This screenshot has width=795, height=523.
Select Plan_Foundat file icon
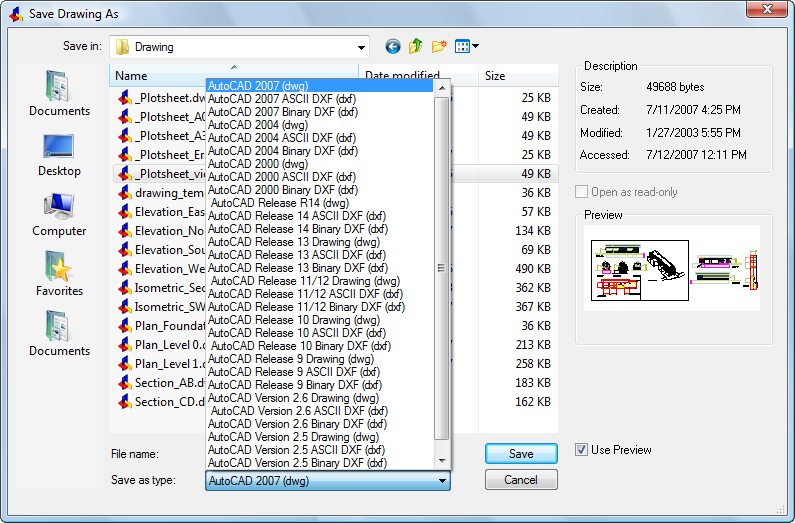pos(125,326)
